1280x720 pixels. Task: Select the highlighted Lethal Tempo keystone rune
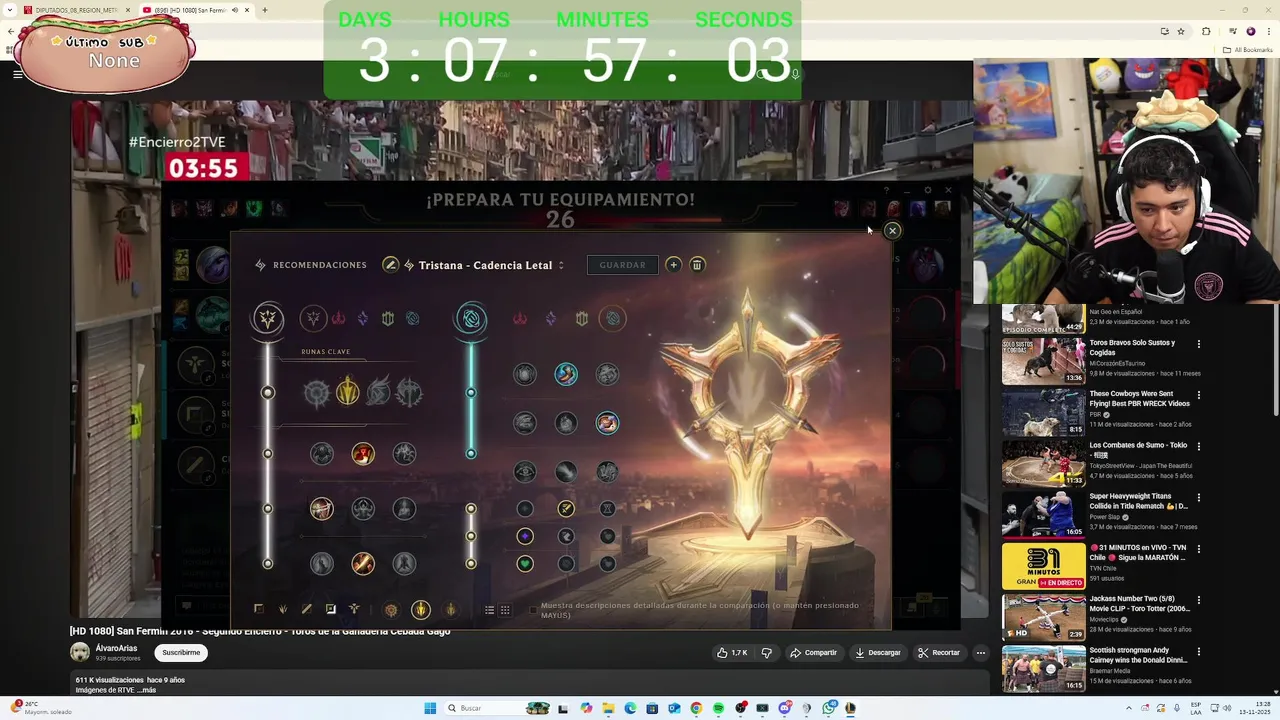(347, 391)
